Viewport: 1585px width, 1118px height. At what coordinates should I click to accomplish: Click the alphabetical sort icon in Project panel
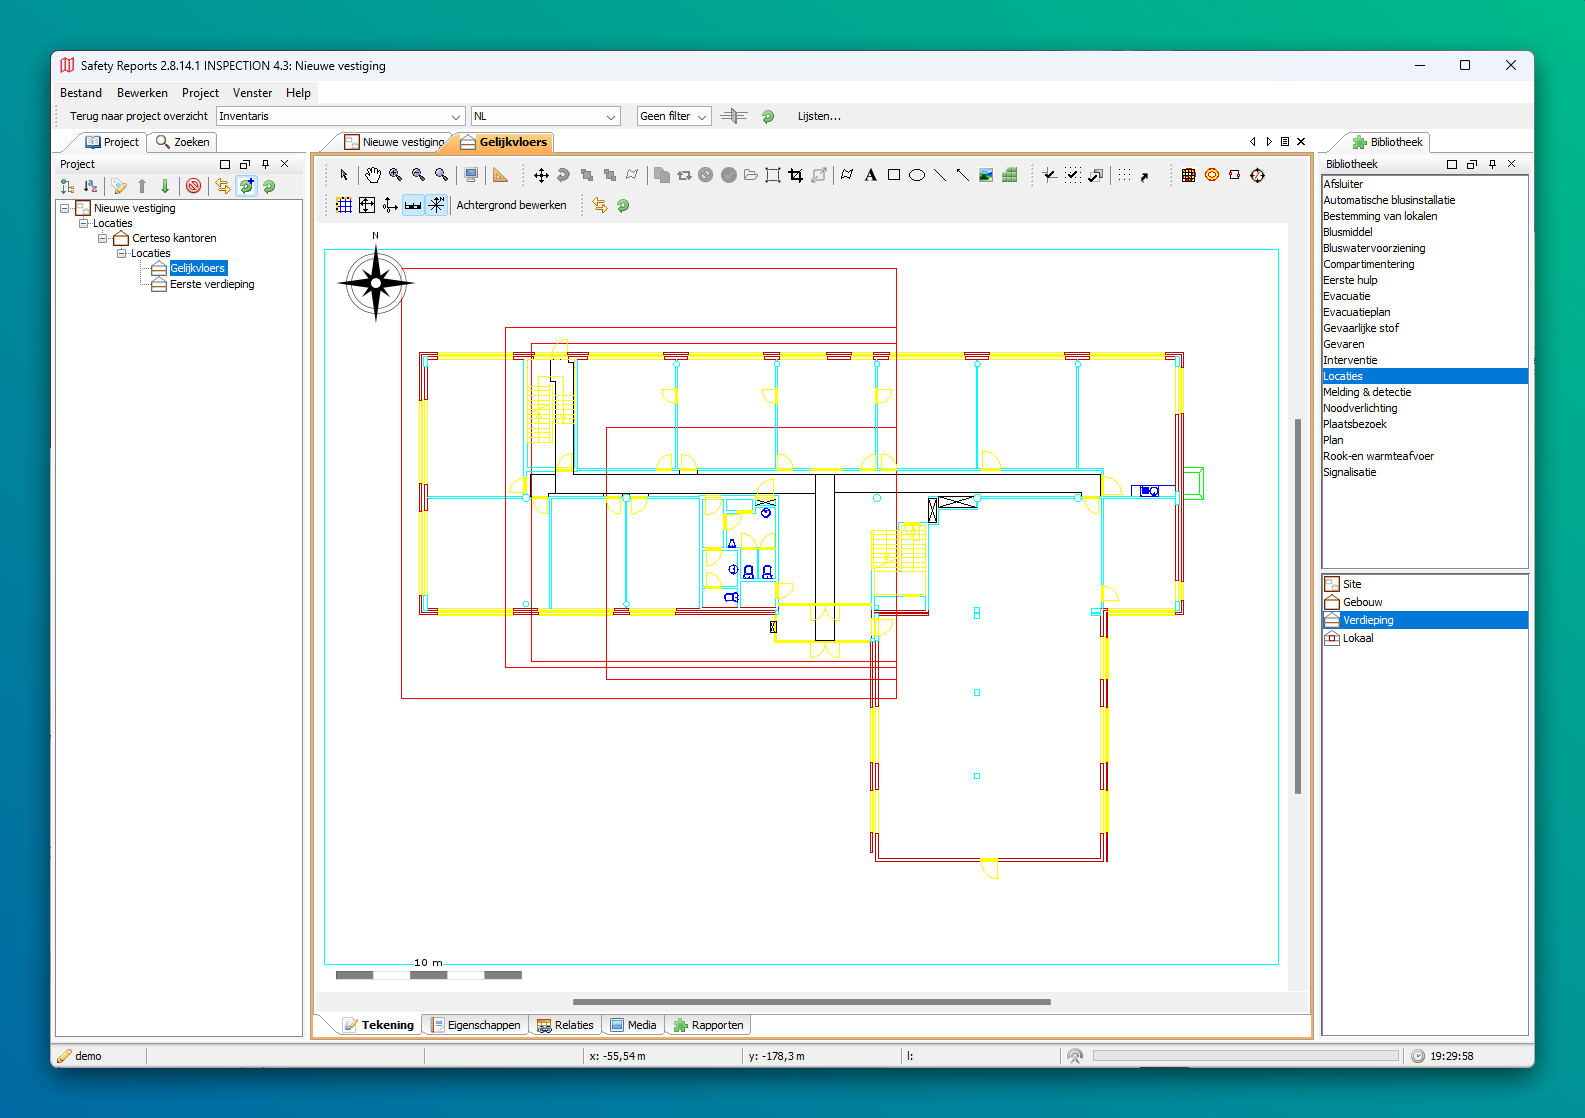91,186
